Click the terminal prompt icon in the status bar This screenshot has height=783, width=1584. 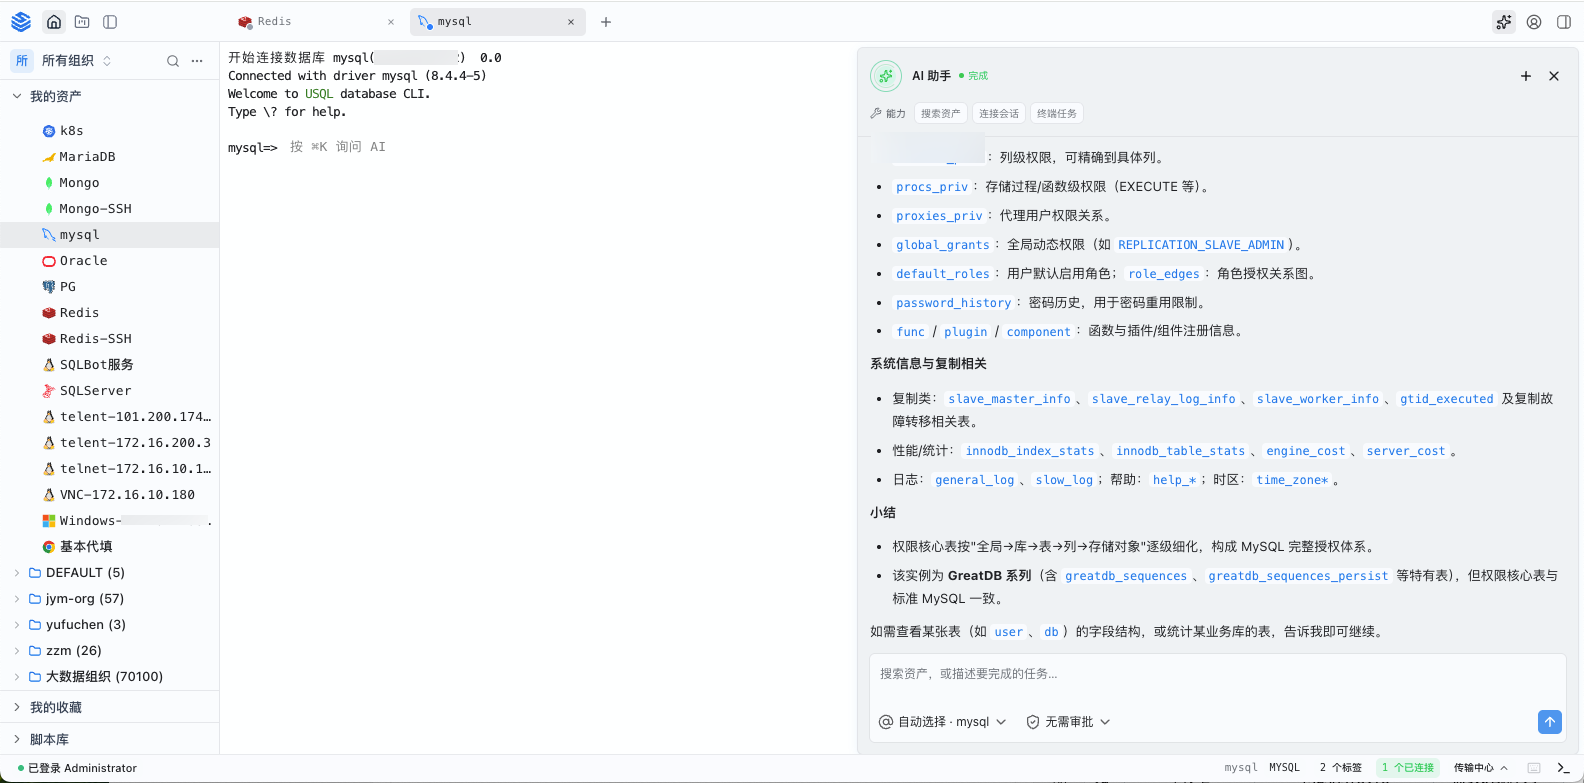1563,768
